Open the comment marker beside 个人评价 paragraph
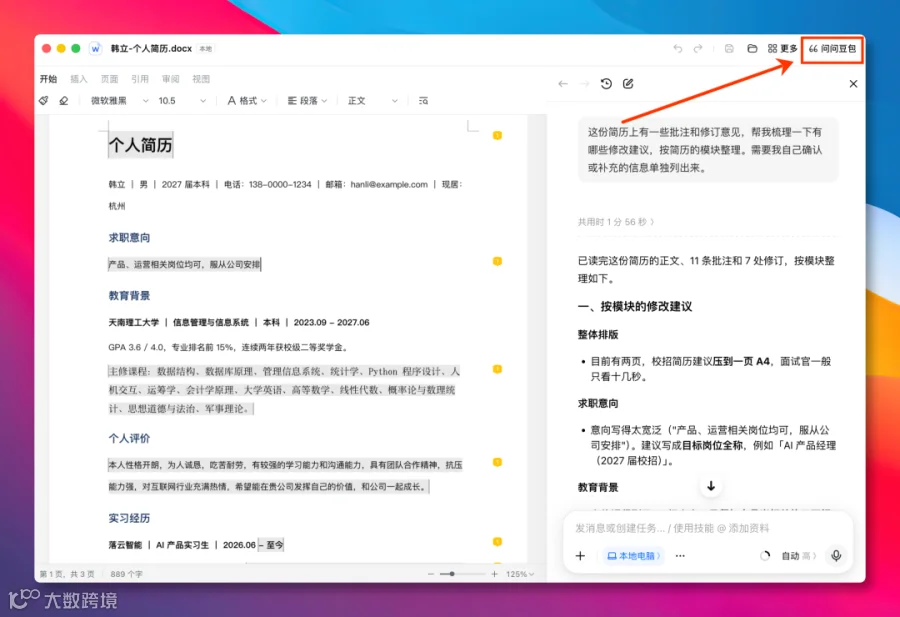Viewport: 900px width, 617px height. [498, 462]
